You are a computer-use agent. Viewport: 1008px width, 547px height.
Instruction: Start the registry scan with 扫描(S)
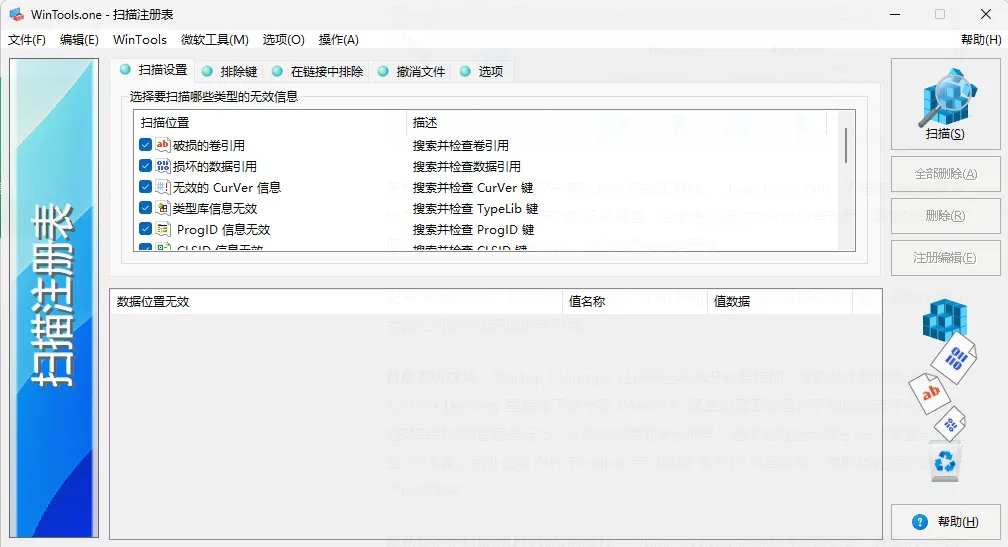[945, 104]
